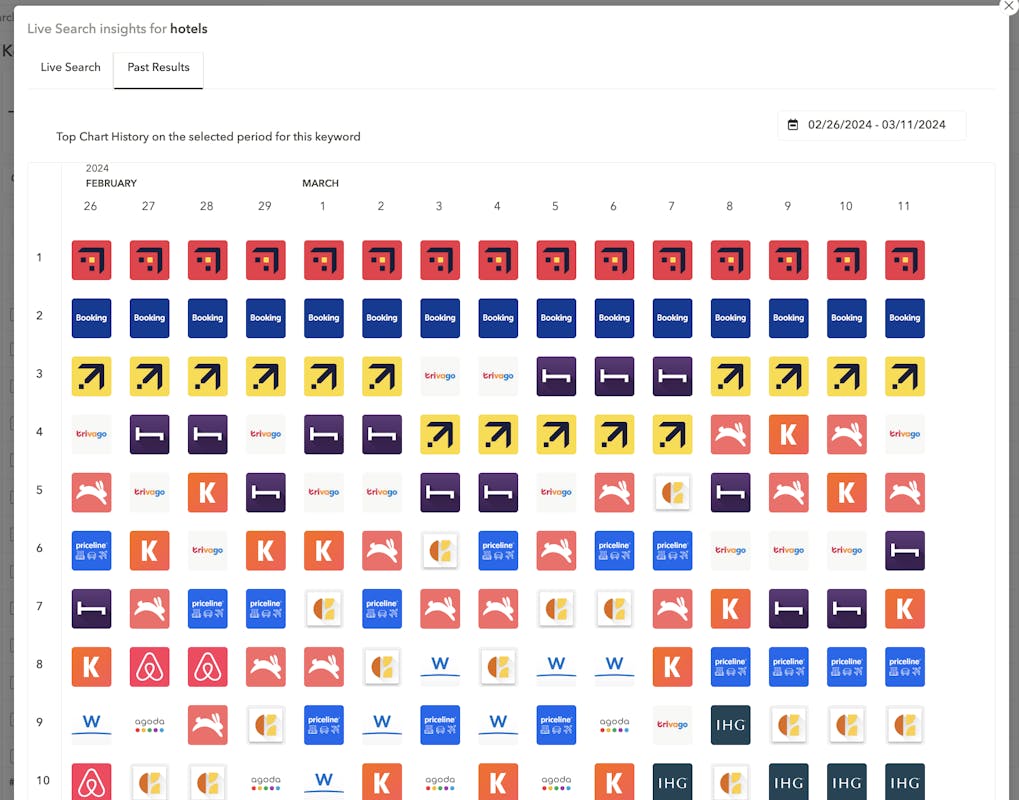
Task: Click Expedia icon ranked 3 on February 28
Action: tap(207, 377)
